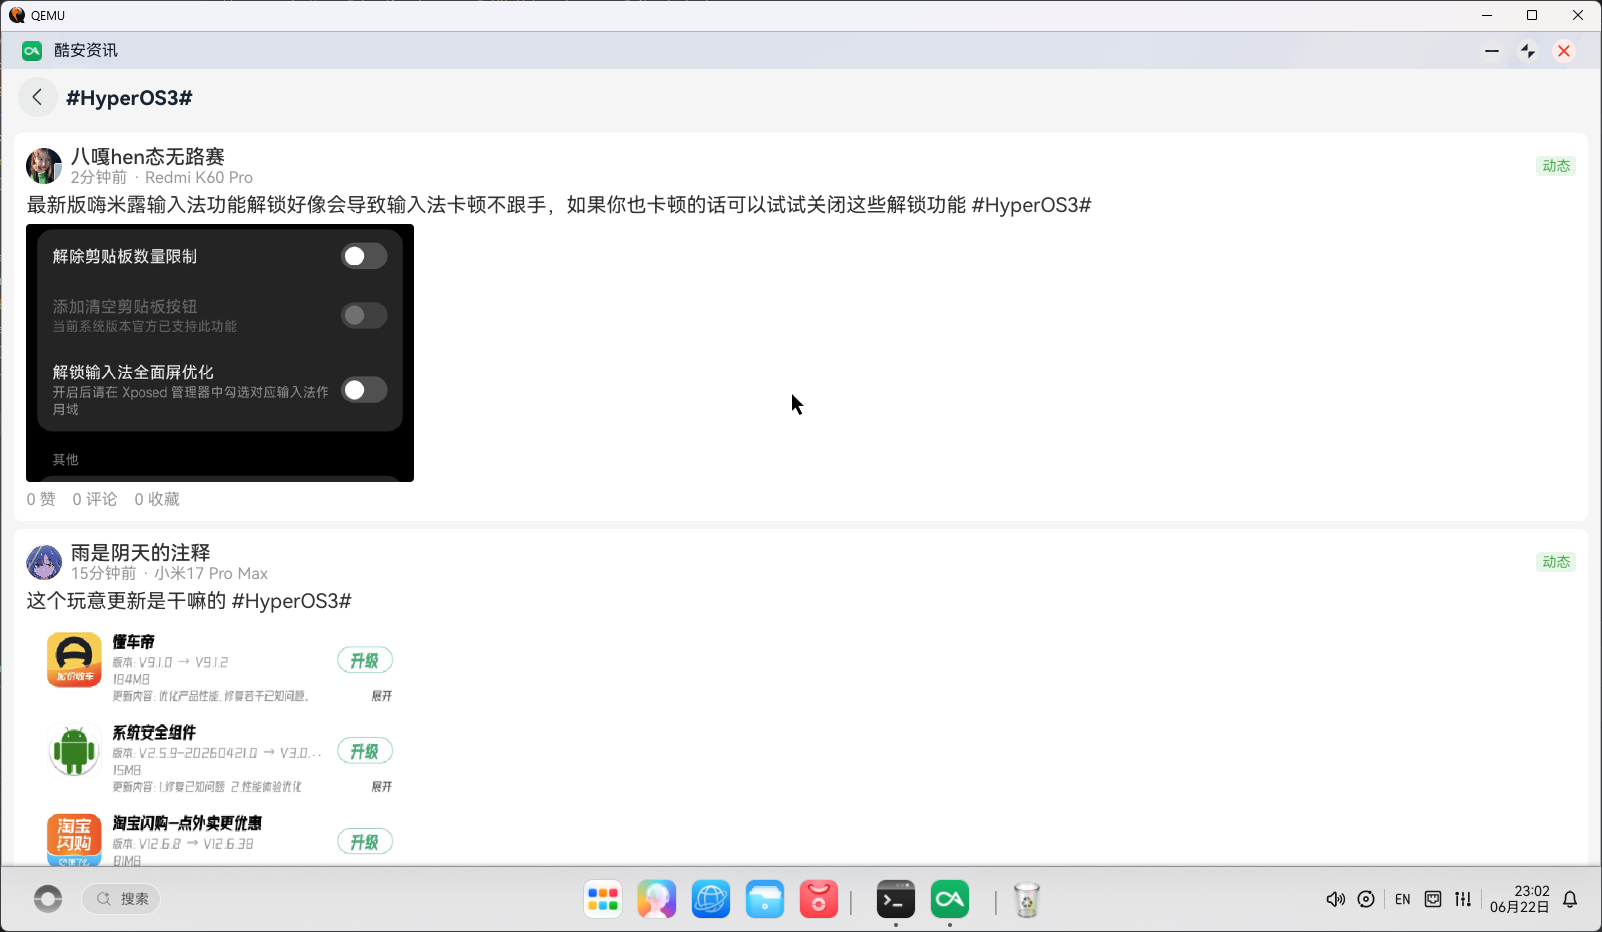Expand 系统安全组件 update details via 展开
The width and height of the screenshot is (1602, 932).
point(382,787)
